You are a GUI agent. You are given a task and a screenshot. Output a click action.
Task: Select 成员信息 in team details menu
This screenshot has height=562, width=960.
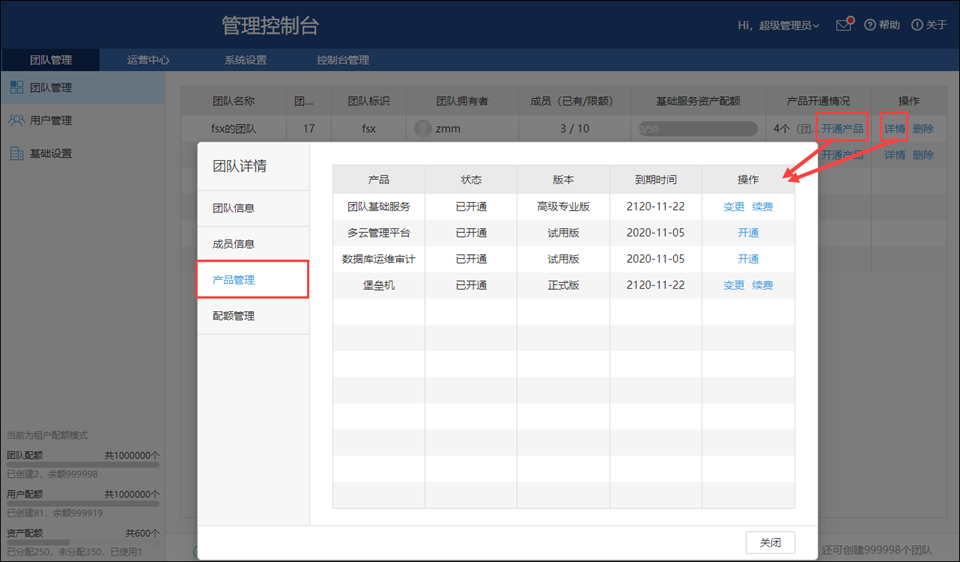pyautogui.click(x=234, y=244)
